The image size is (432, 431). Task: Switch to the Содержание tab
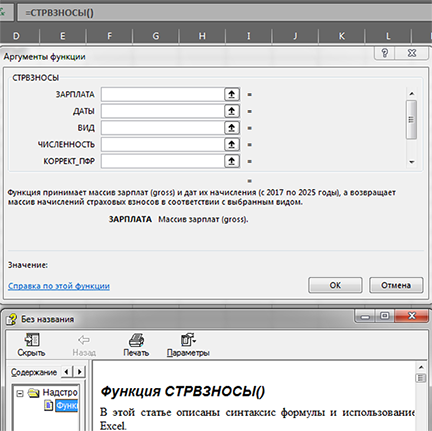tap(34, 372)
